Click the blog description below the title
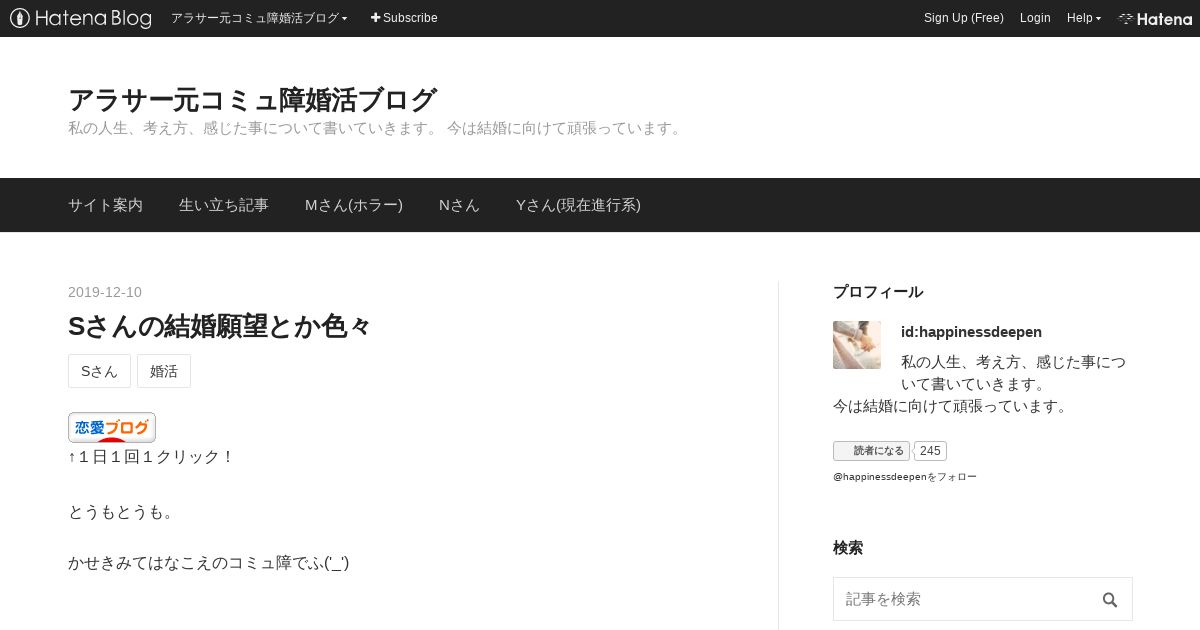The height and width of the screenshot is (630, 1200). click(377, 129)
